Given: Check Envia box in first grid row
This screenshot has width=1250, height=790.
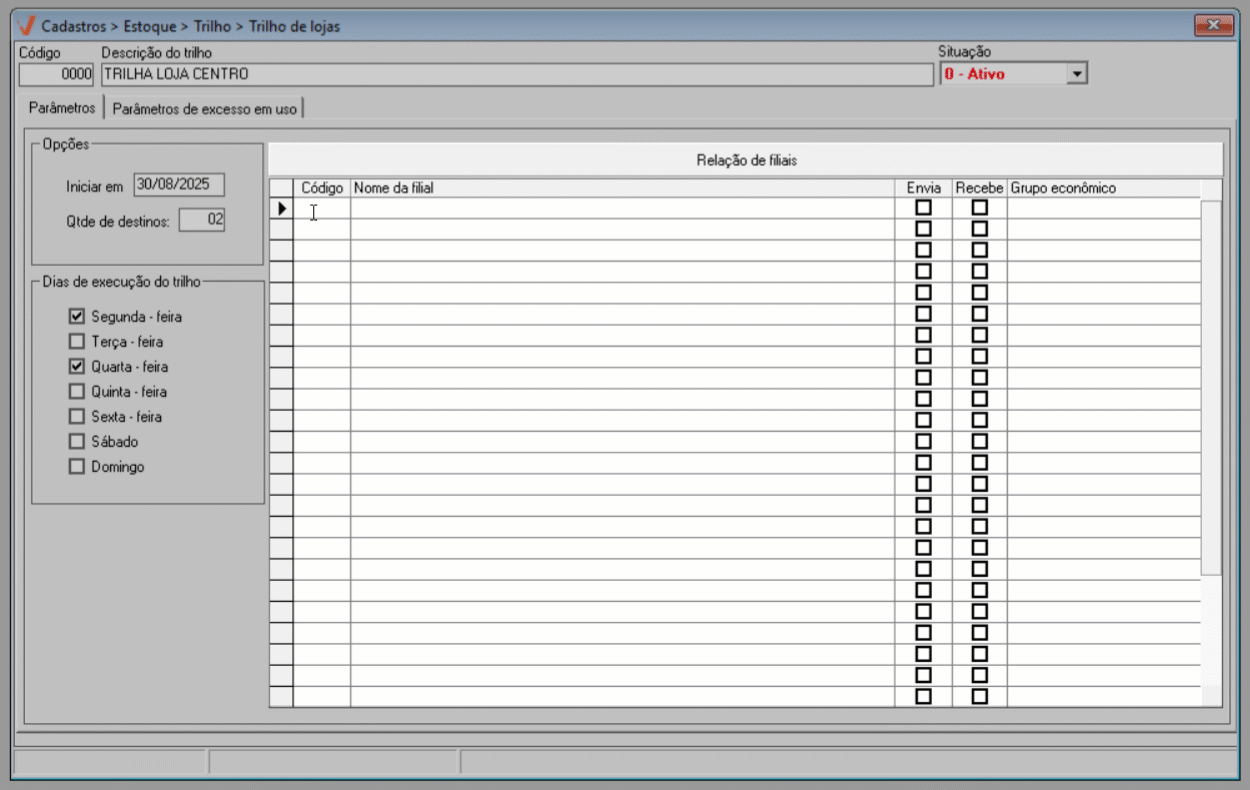Looking at the screenshot, I should point(923,208).
